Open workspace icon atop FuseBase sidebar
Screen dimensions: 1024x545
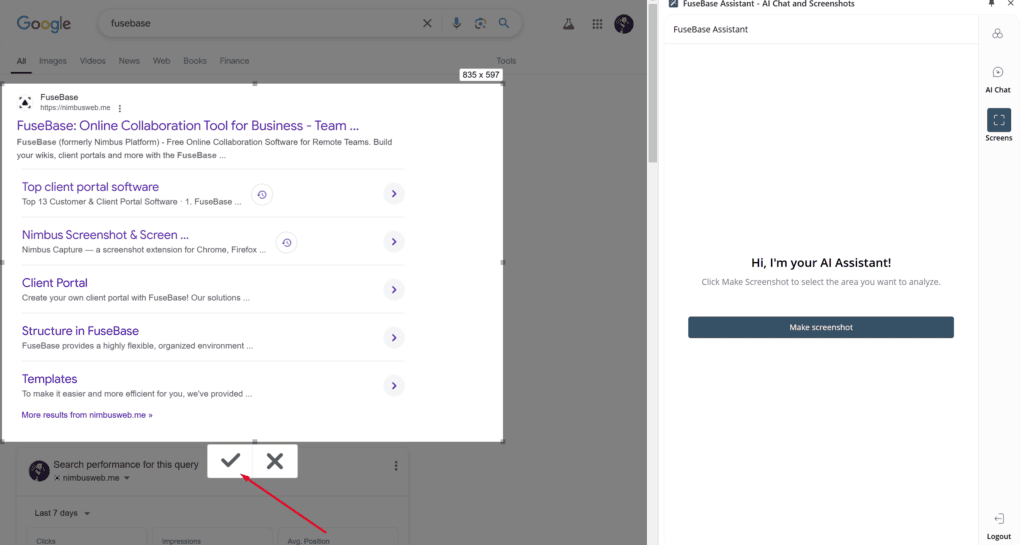997,33
